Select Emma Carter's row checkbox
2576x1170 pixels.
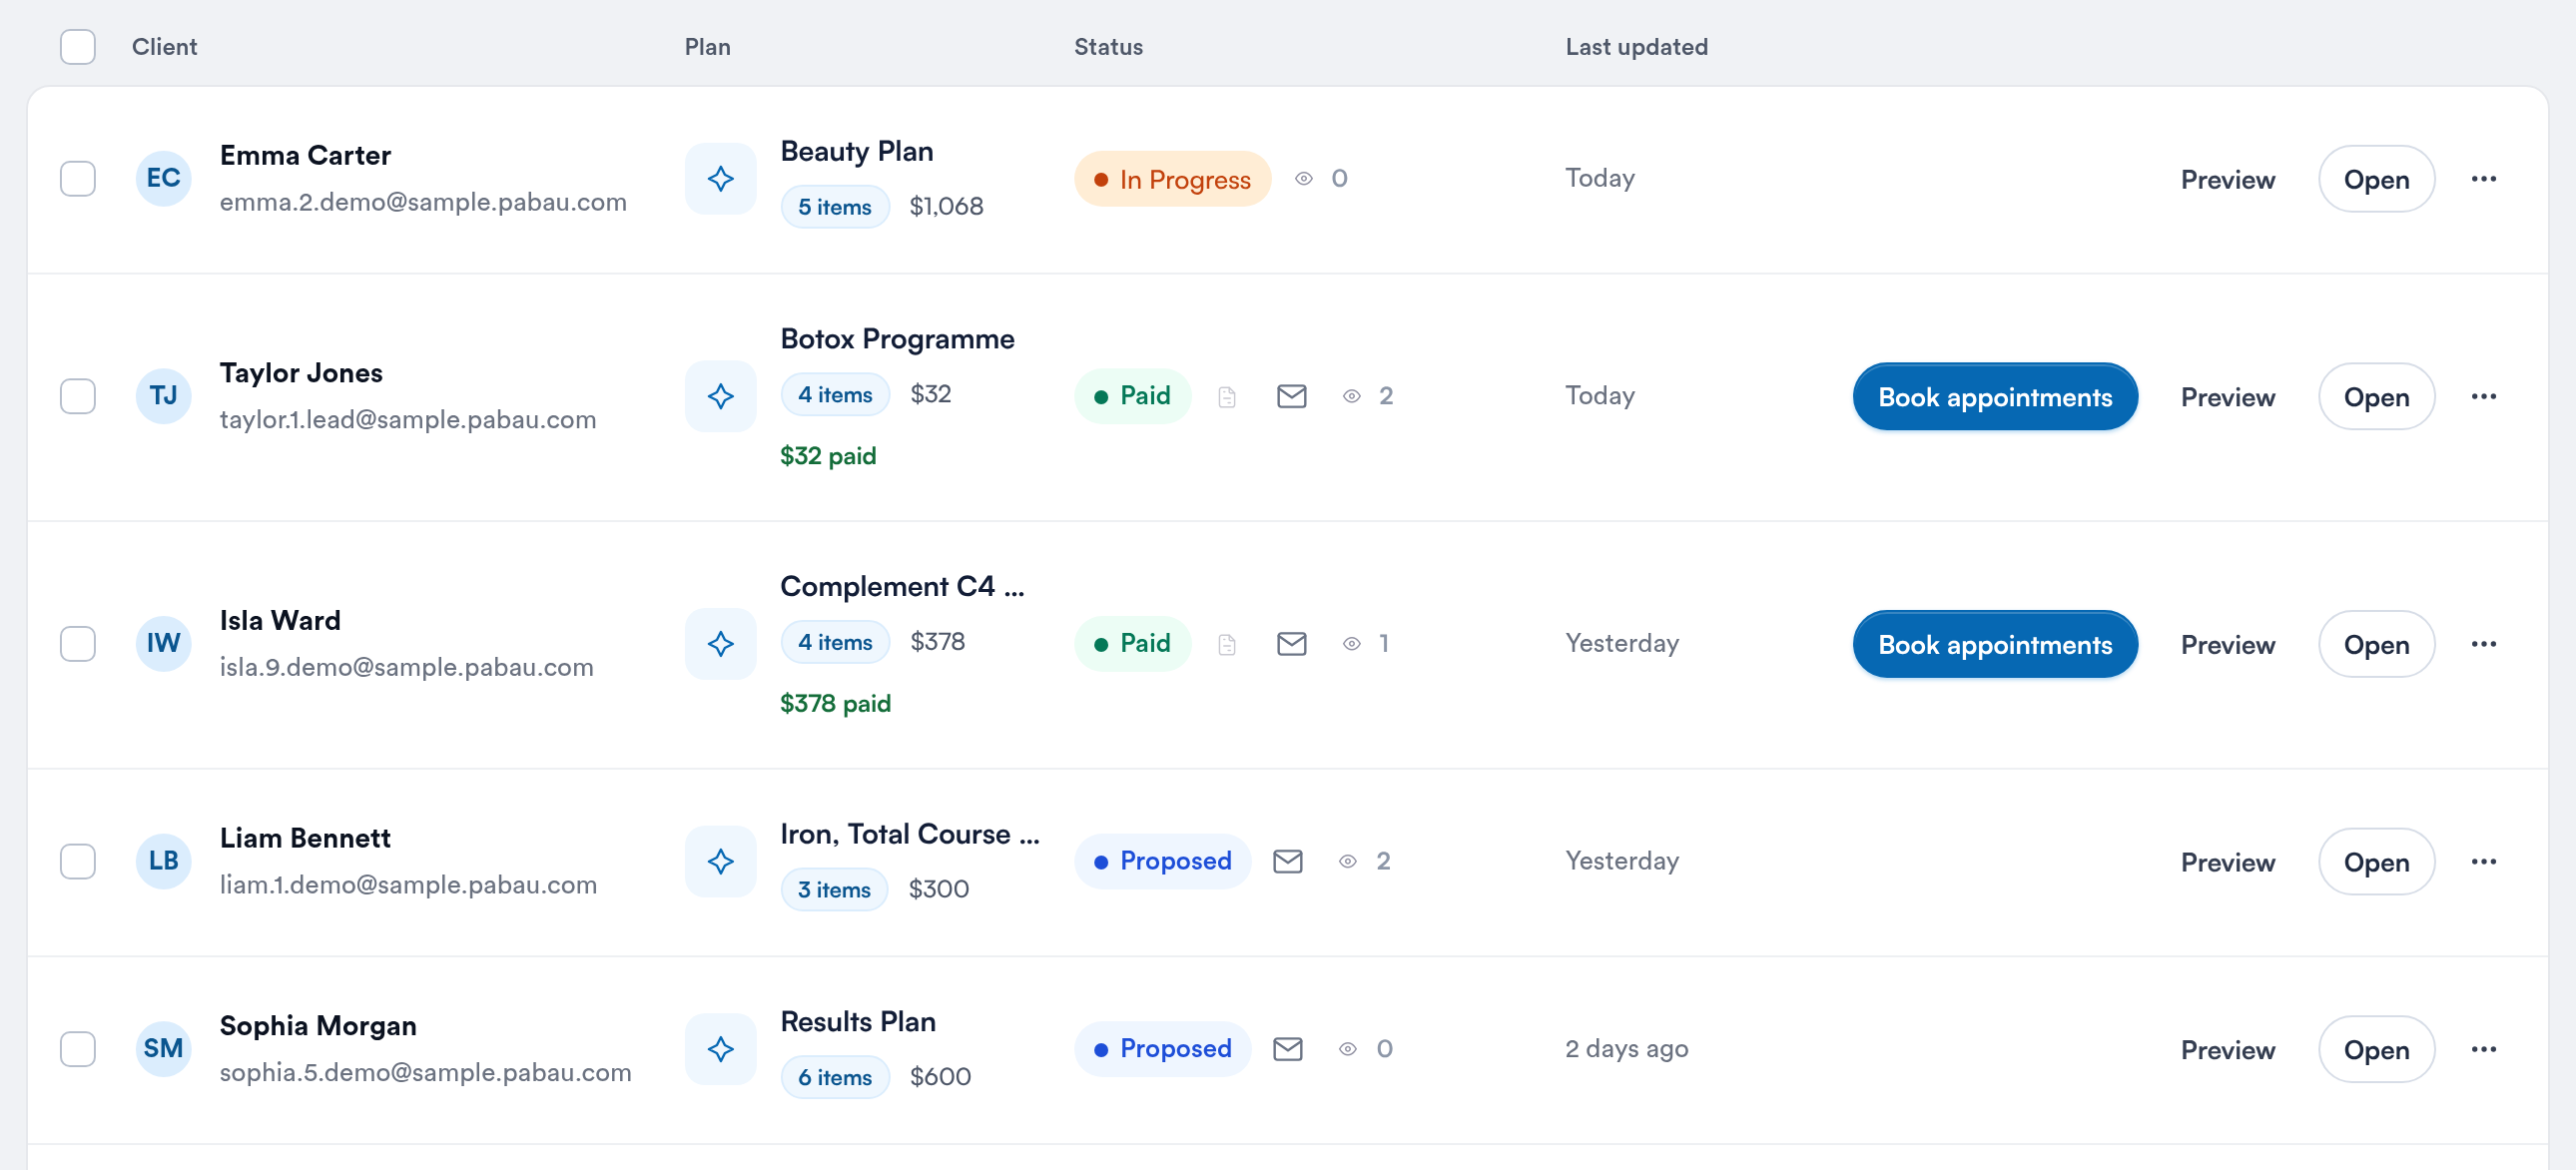point(78,179)
